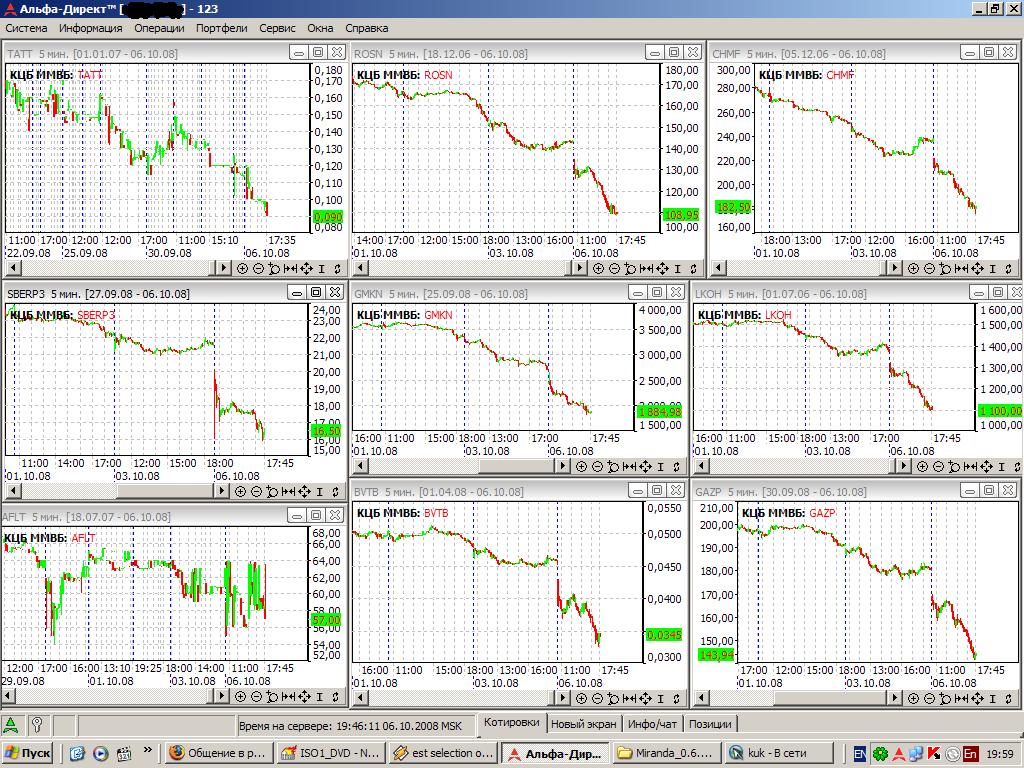Open the Окна menu
Screen dimensions: 1024x768
[x=320, y=28]
